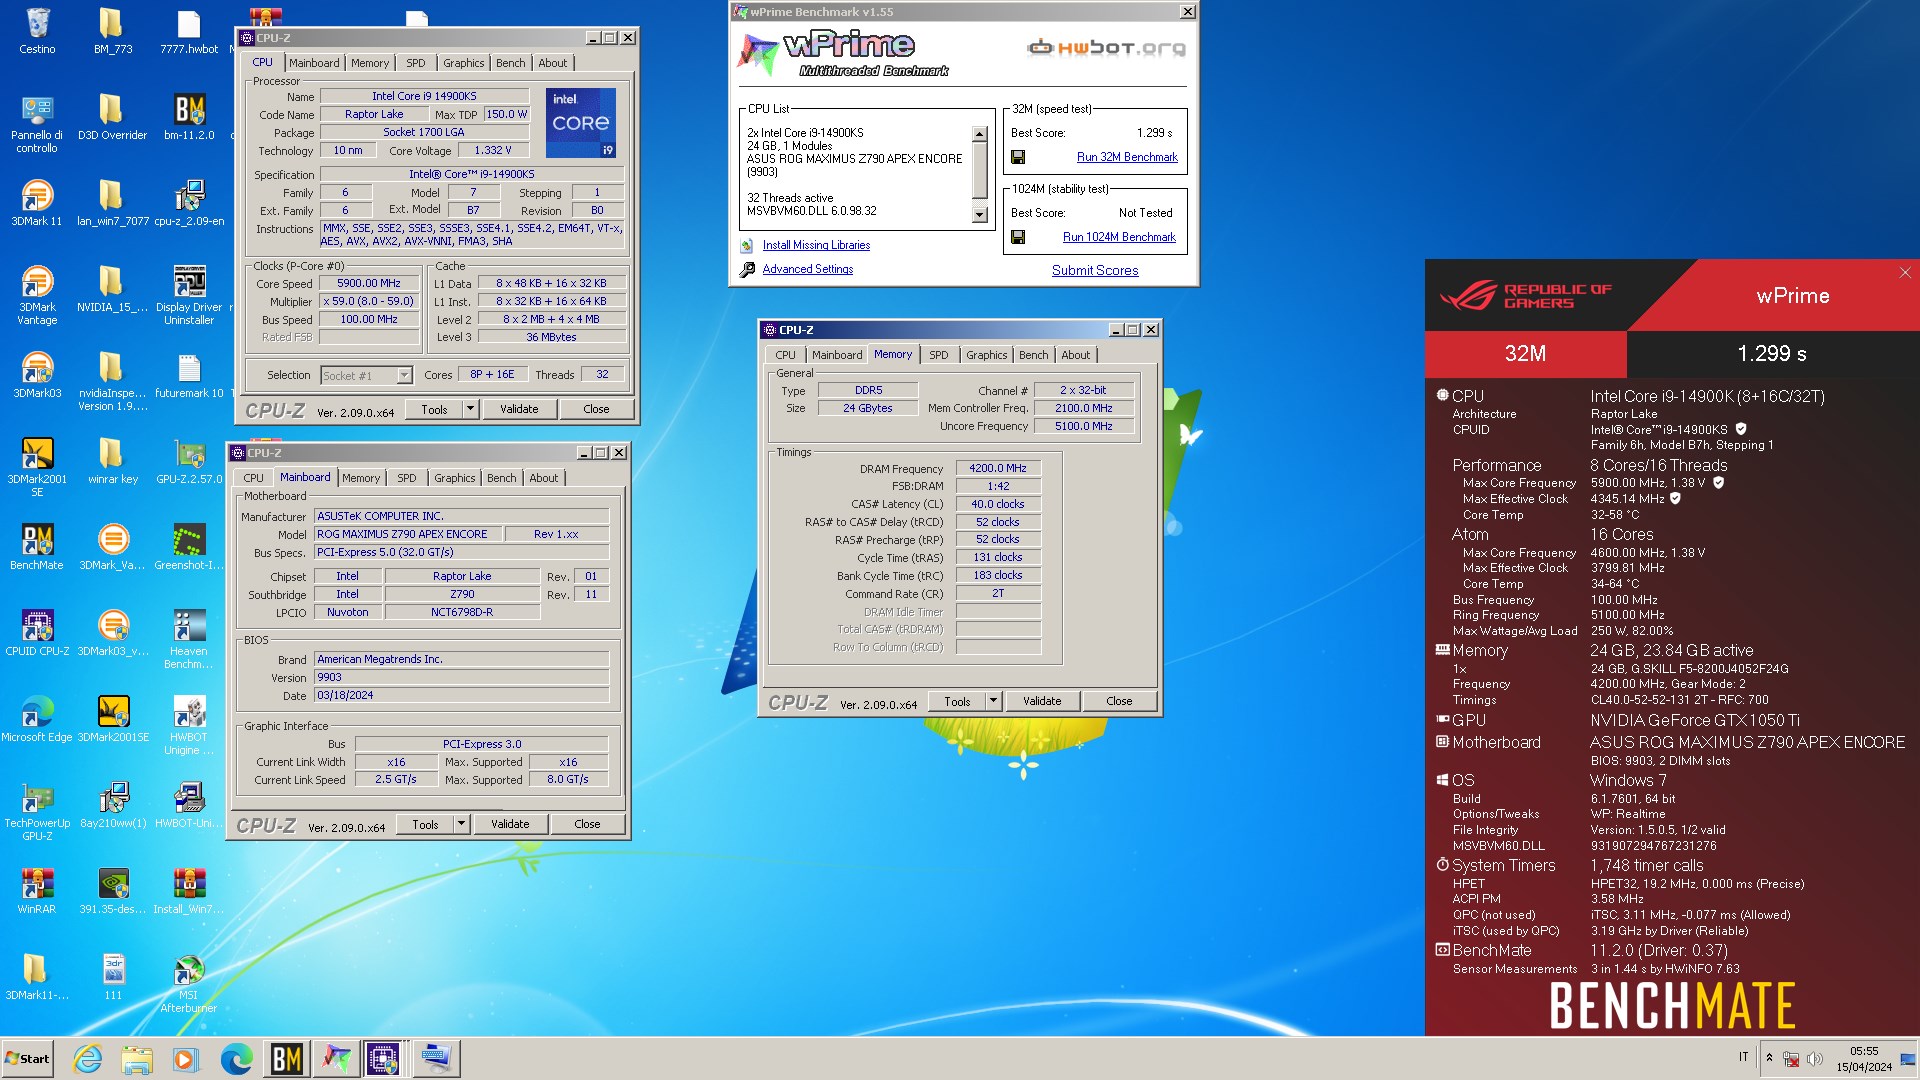Click Submit Scores link in wPrime
1920x1080 pixels.
(x=1095, y=270)
